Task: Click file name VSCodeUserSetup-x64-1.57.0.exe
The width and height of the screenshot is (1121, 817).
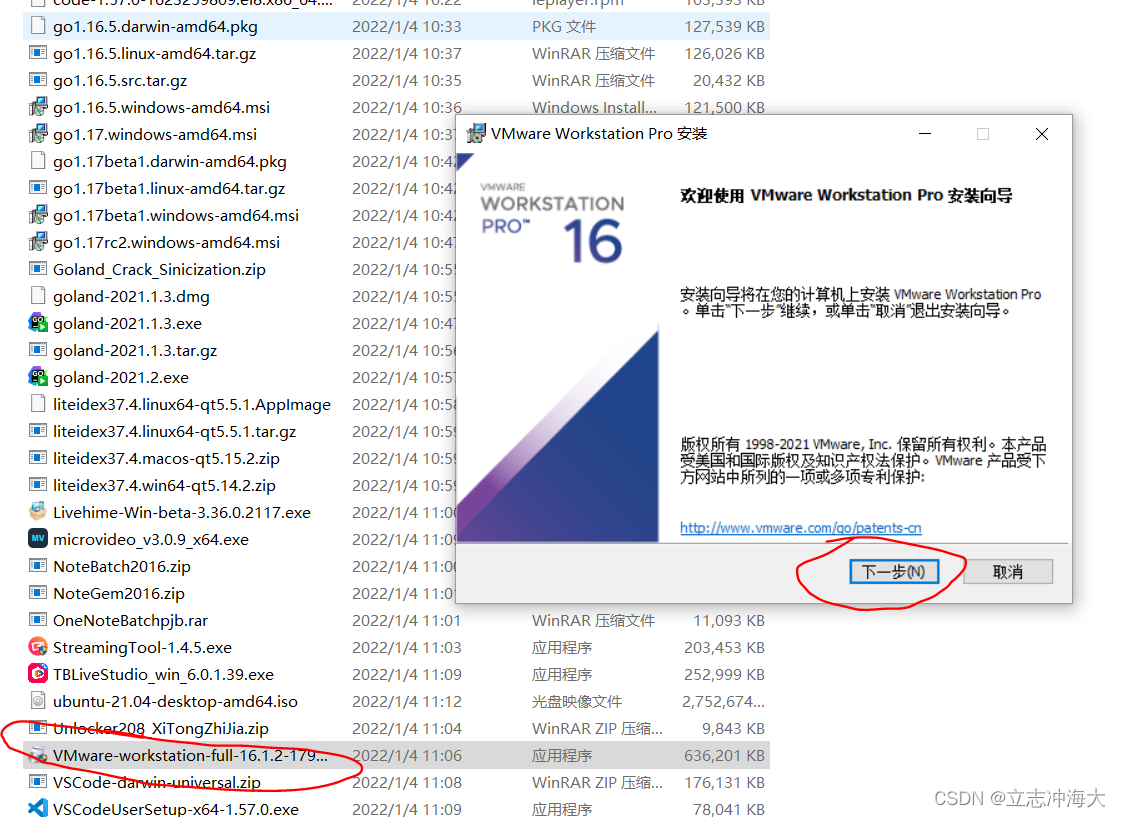Action: pos(176,809)
